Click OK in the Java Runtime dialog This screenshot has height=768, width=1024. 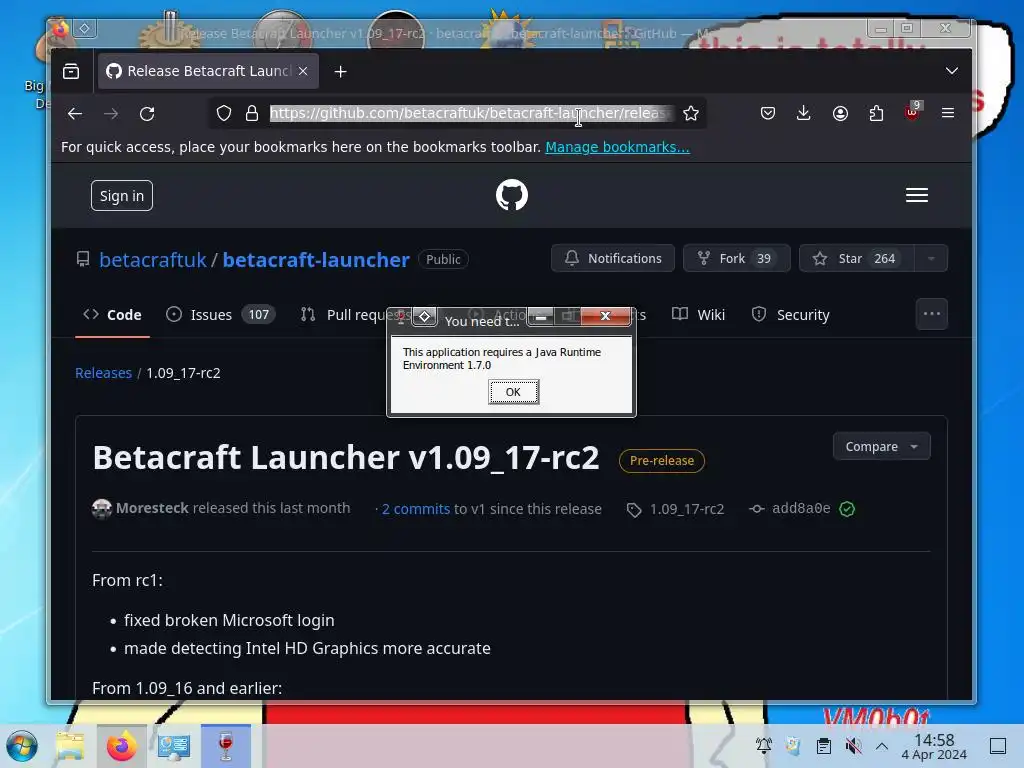coord(513,392)
